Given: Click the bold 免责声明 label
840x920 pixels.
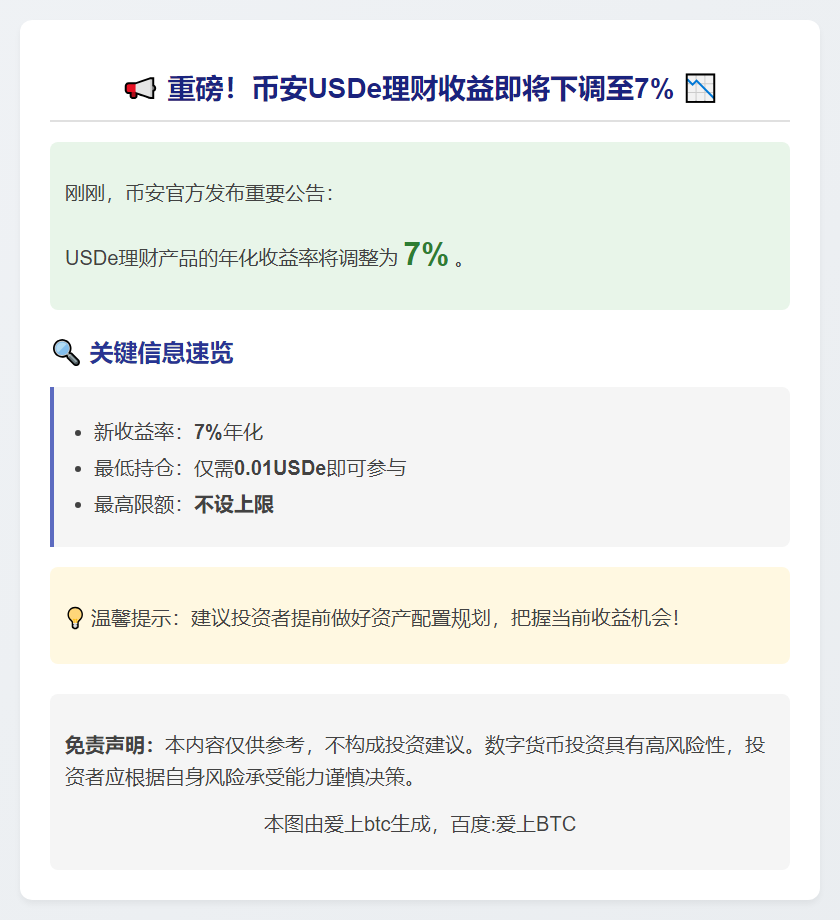Looking at the screenshot, I should tap(108, 745).
